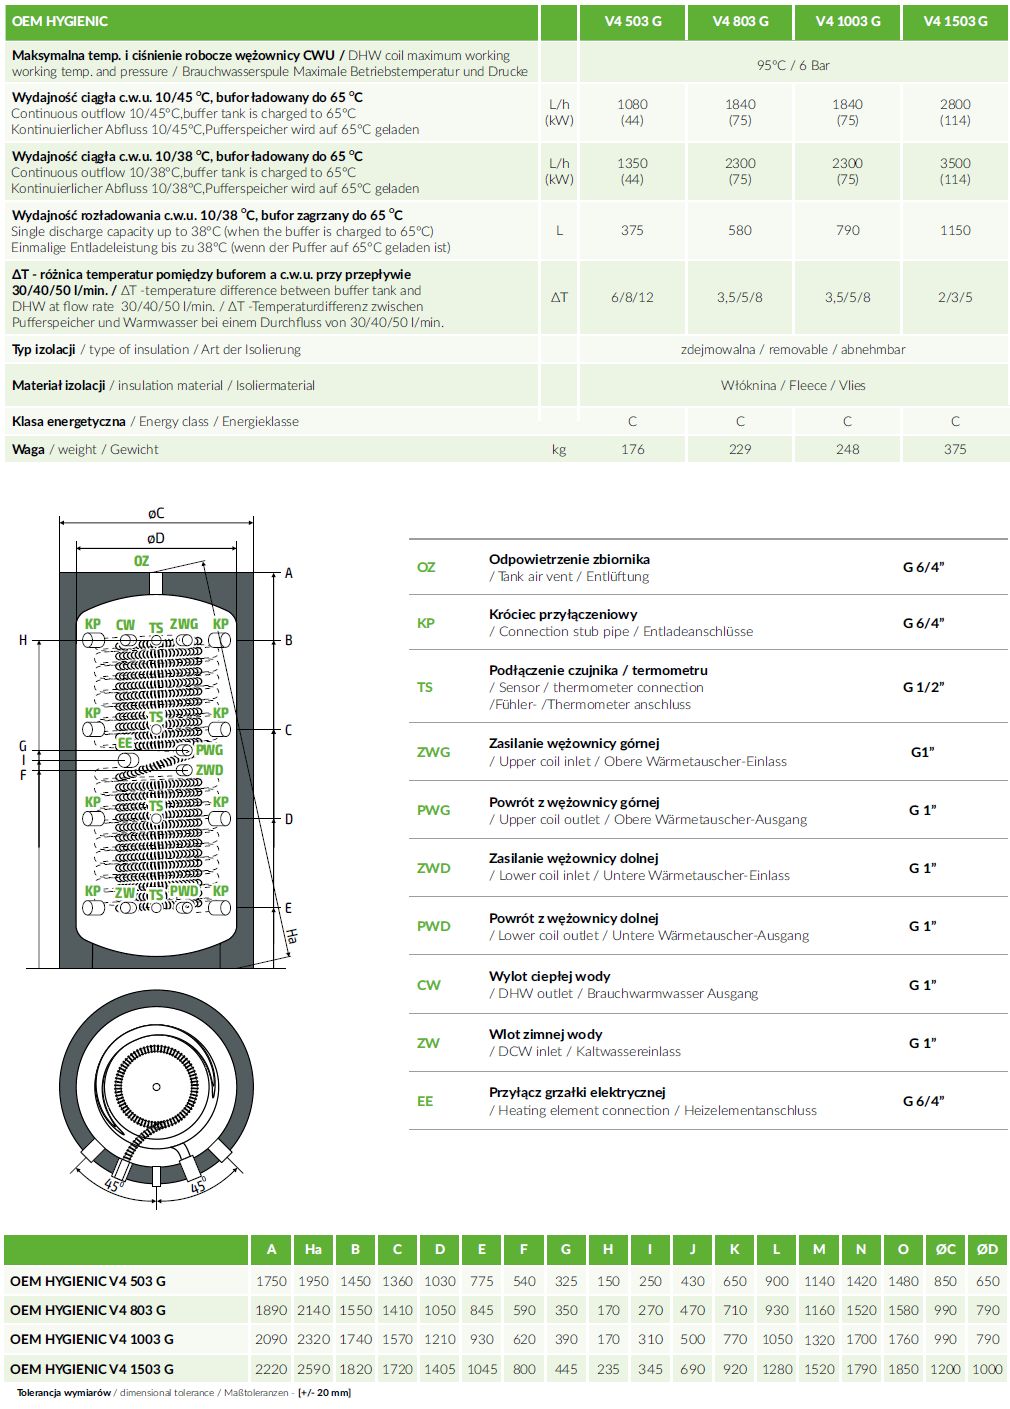Click the EE code in connections legend

point(425,1101)
